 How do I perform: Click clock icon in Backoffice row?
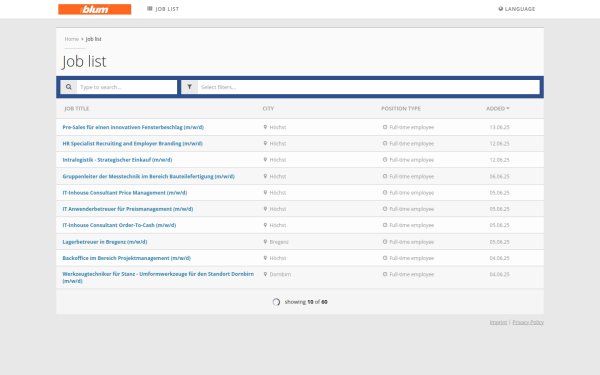385,258
